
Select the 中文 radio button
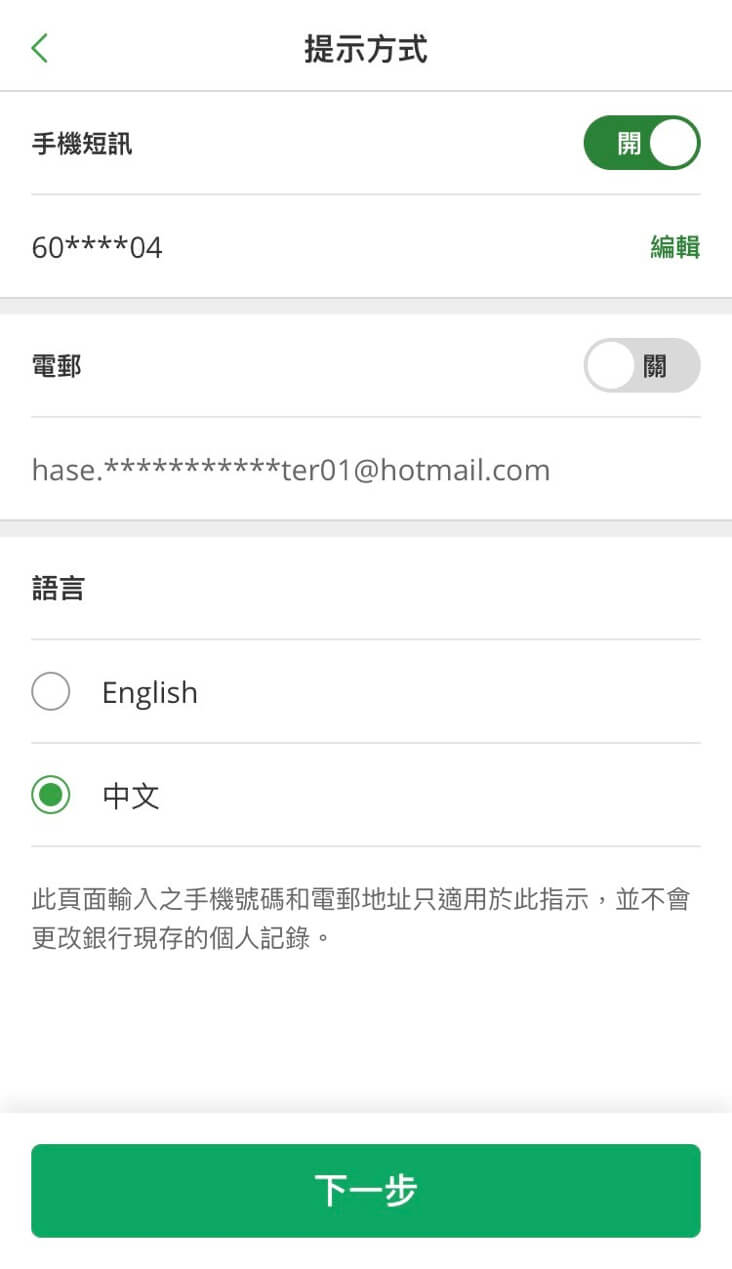tap(51, 796)
